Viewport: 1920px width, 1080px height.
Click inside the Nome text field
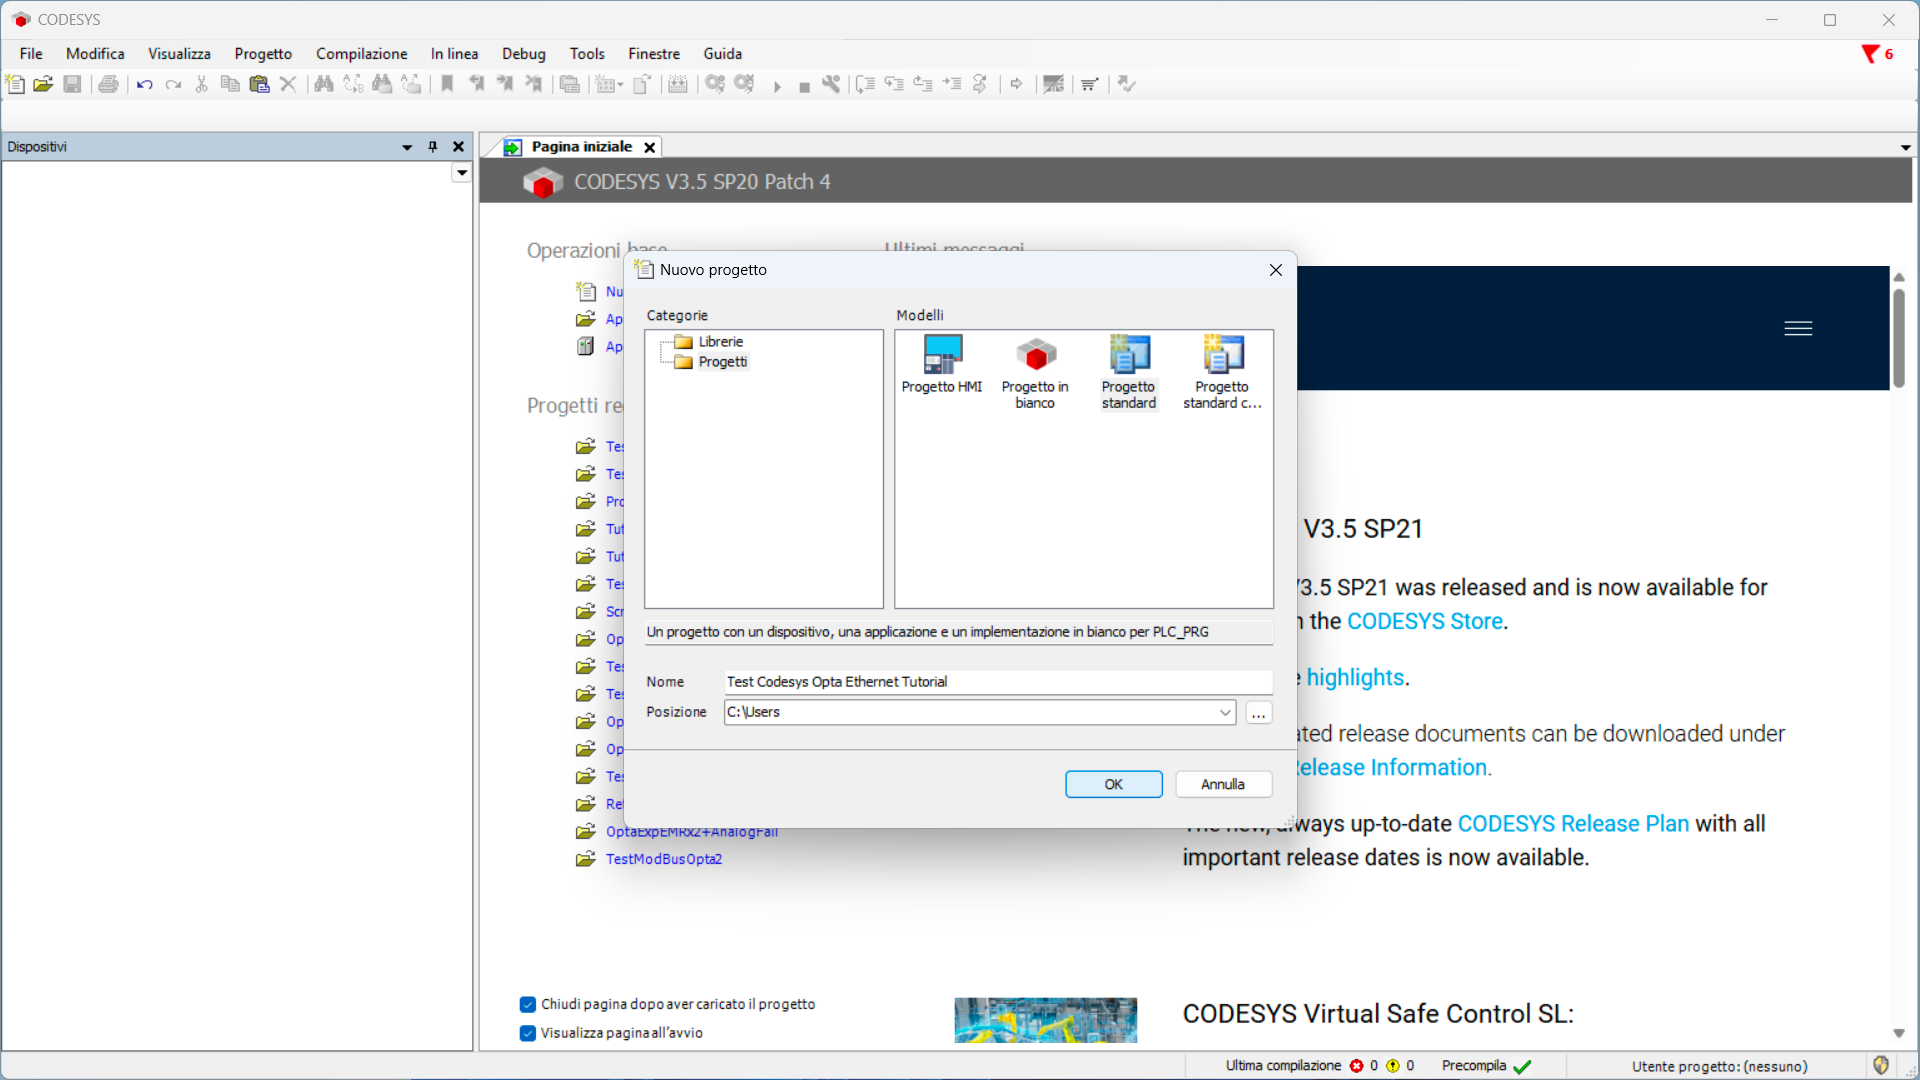[x=998, y=682]
